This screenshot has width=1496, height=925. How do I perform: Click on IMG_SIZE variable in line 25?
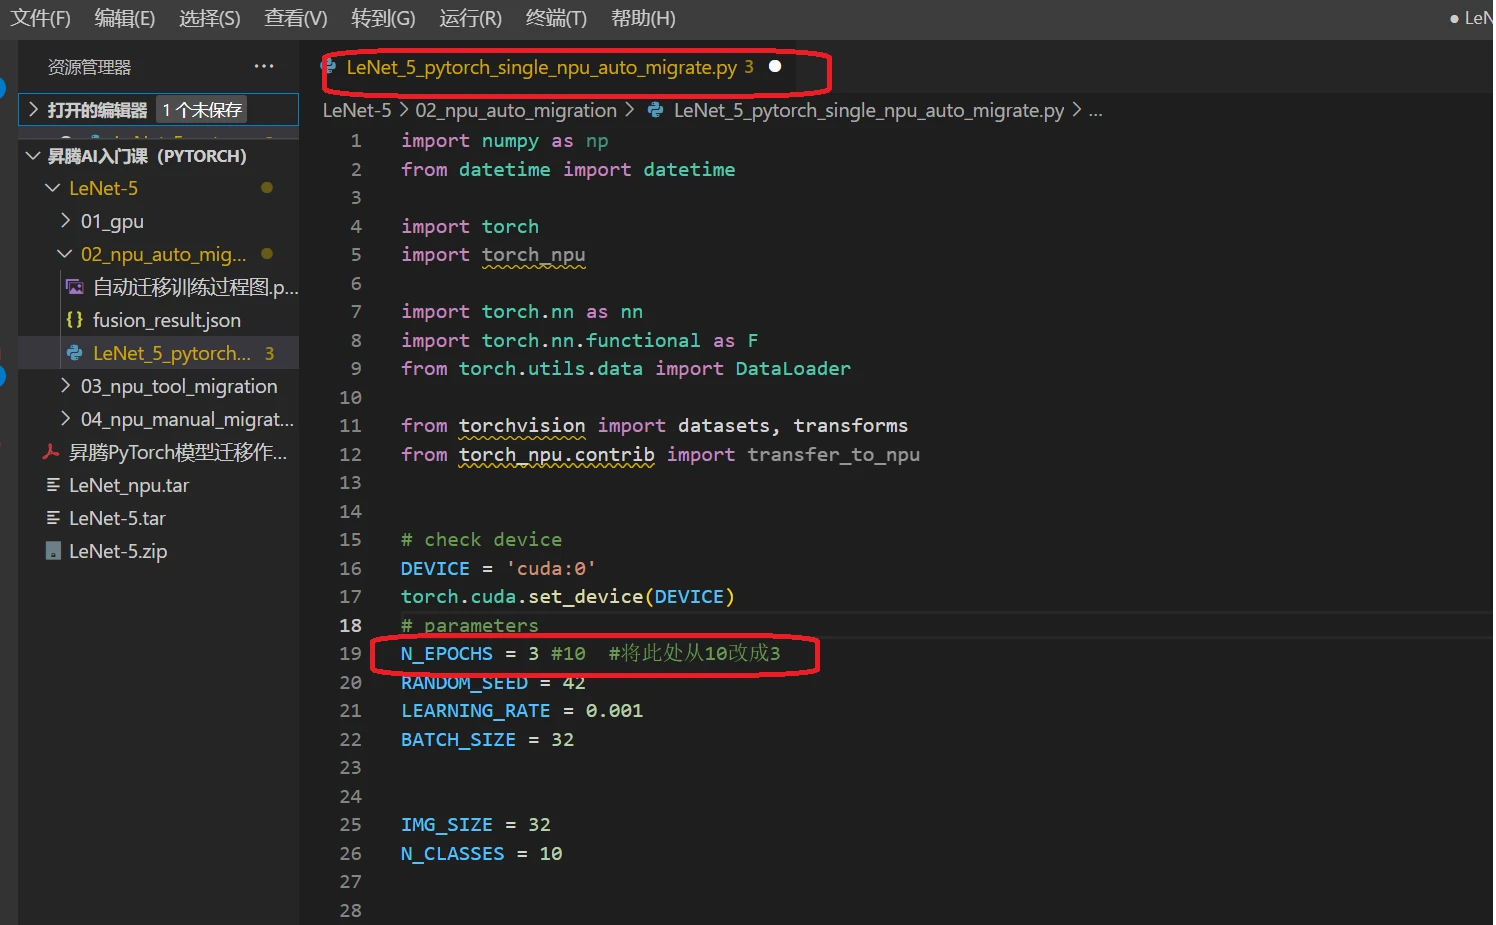[447, 824]
